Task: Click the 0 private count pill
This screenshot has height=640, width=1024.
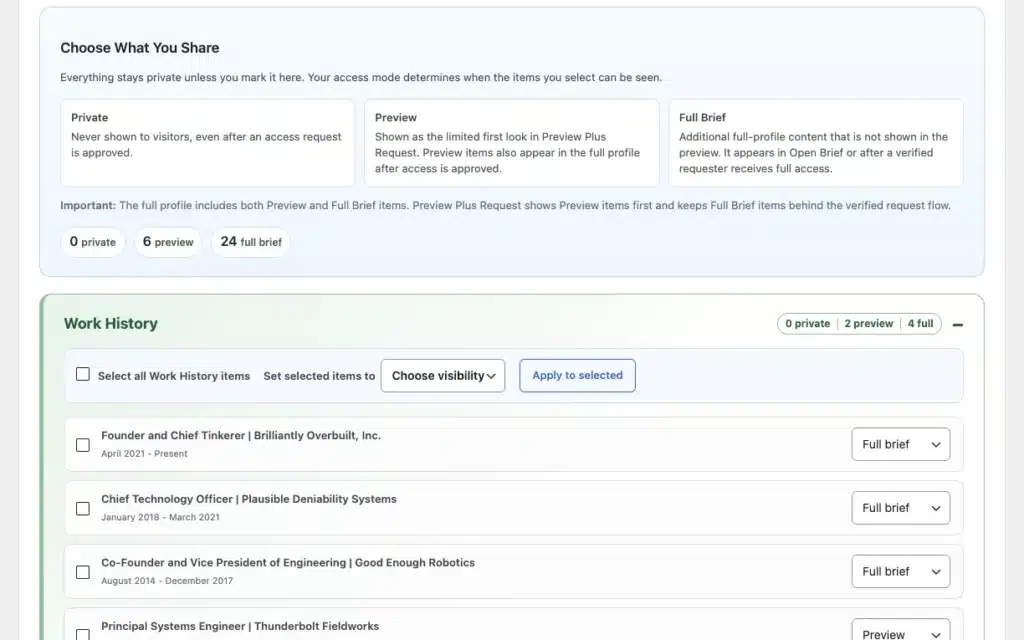Action: coord(93,242)
